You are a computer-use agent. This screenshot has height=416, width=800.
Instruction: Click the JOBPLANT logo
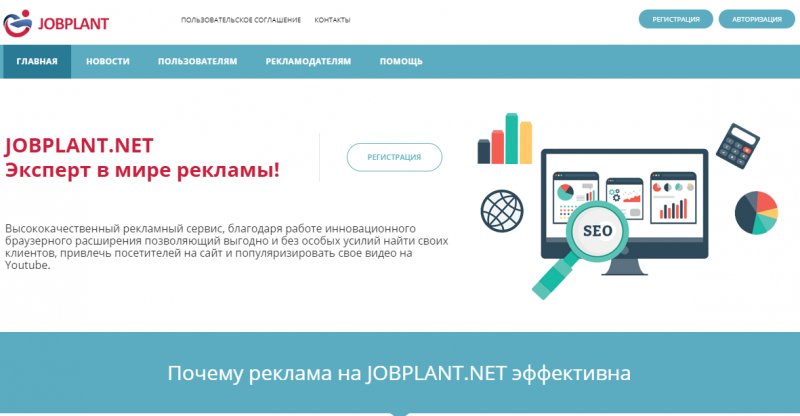(56, 23)
